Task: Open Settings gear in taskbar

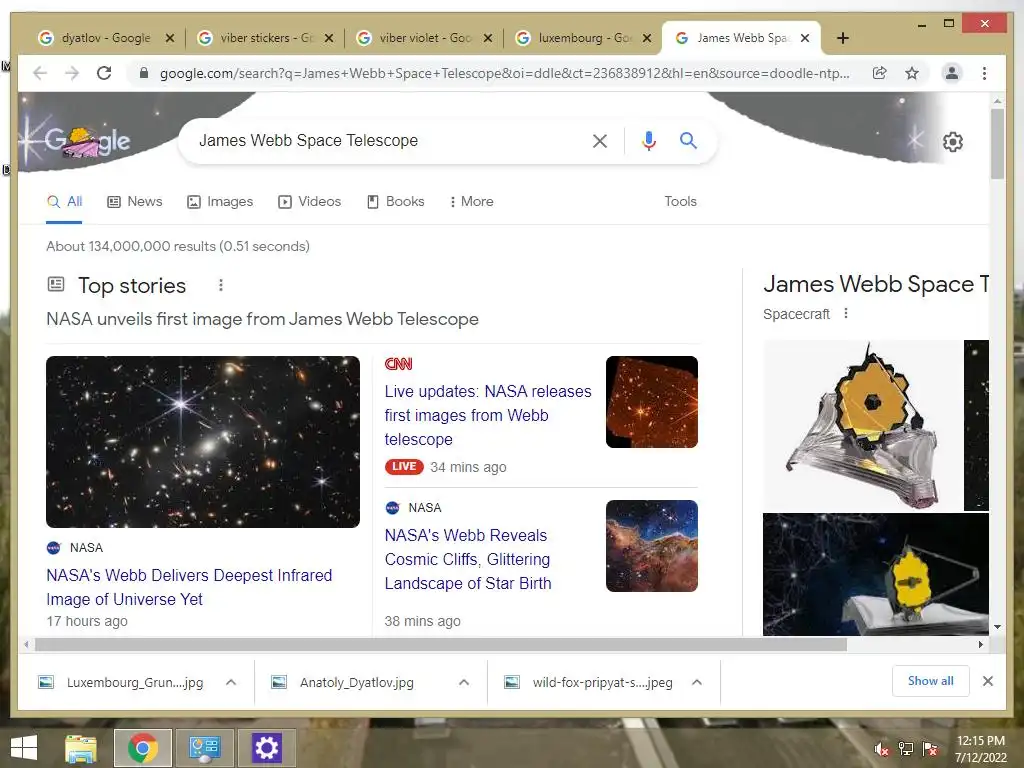Action: point(266,748)
